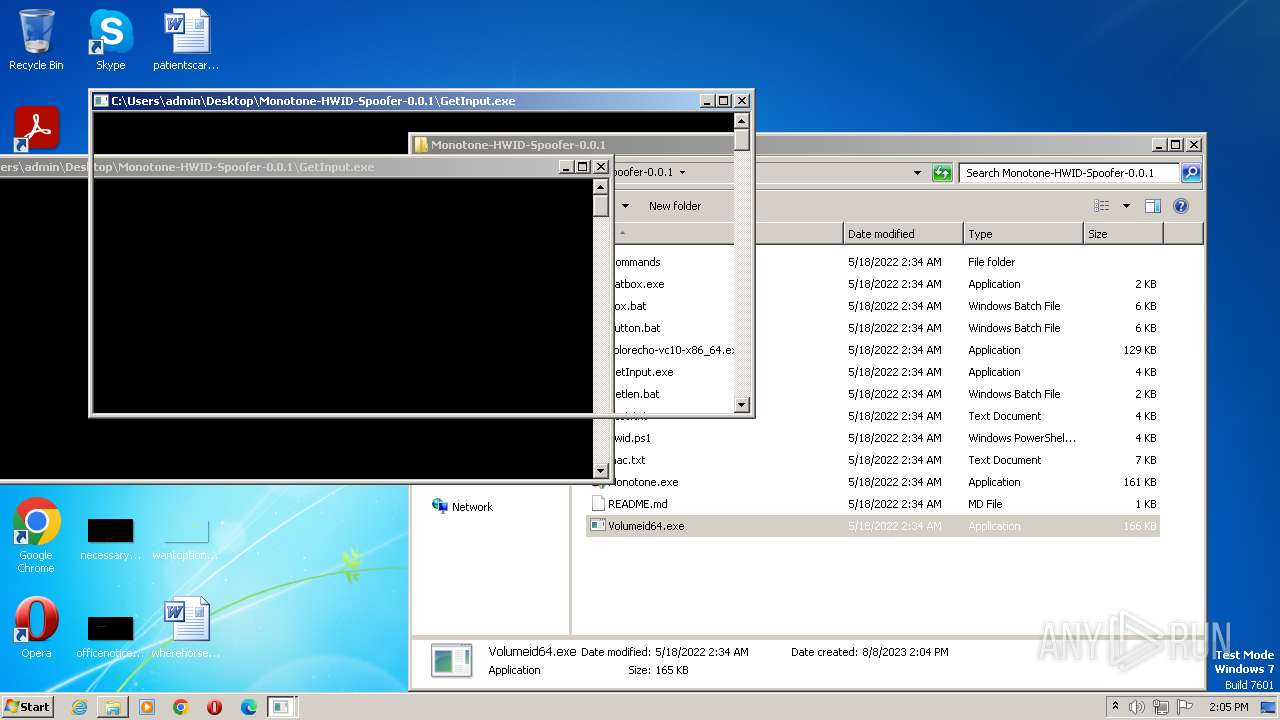Open Microsoft Edge from the taskbar
Viewport: 1280px width, 720px height.
point(249,707)
